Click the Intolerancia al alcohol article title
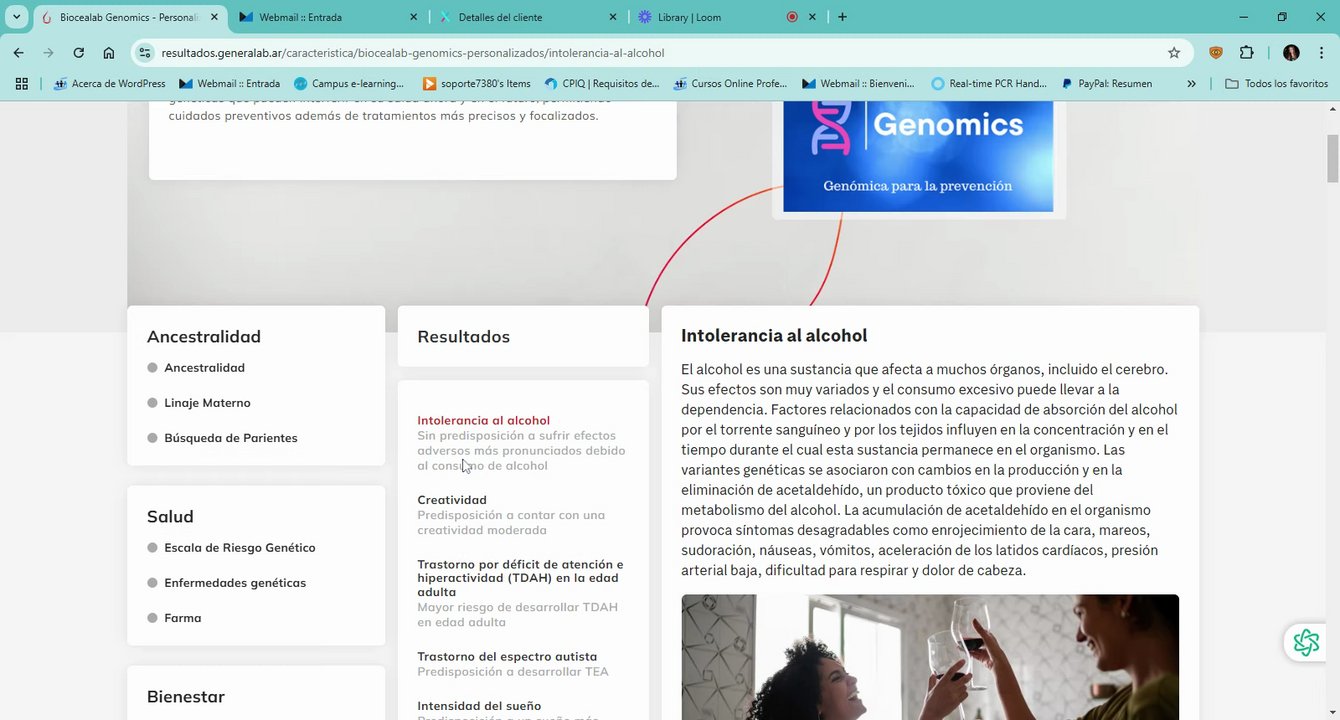 click(x=774, y=336)
